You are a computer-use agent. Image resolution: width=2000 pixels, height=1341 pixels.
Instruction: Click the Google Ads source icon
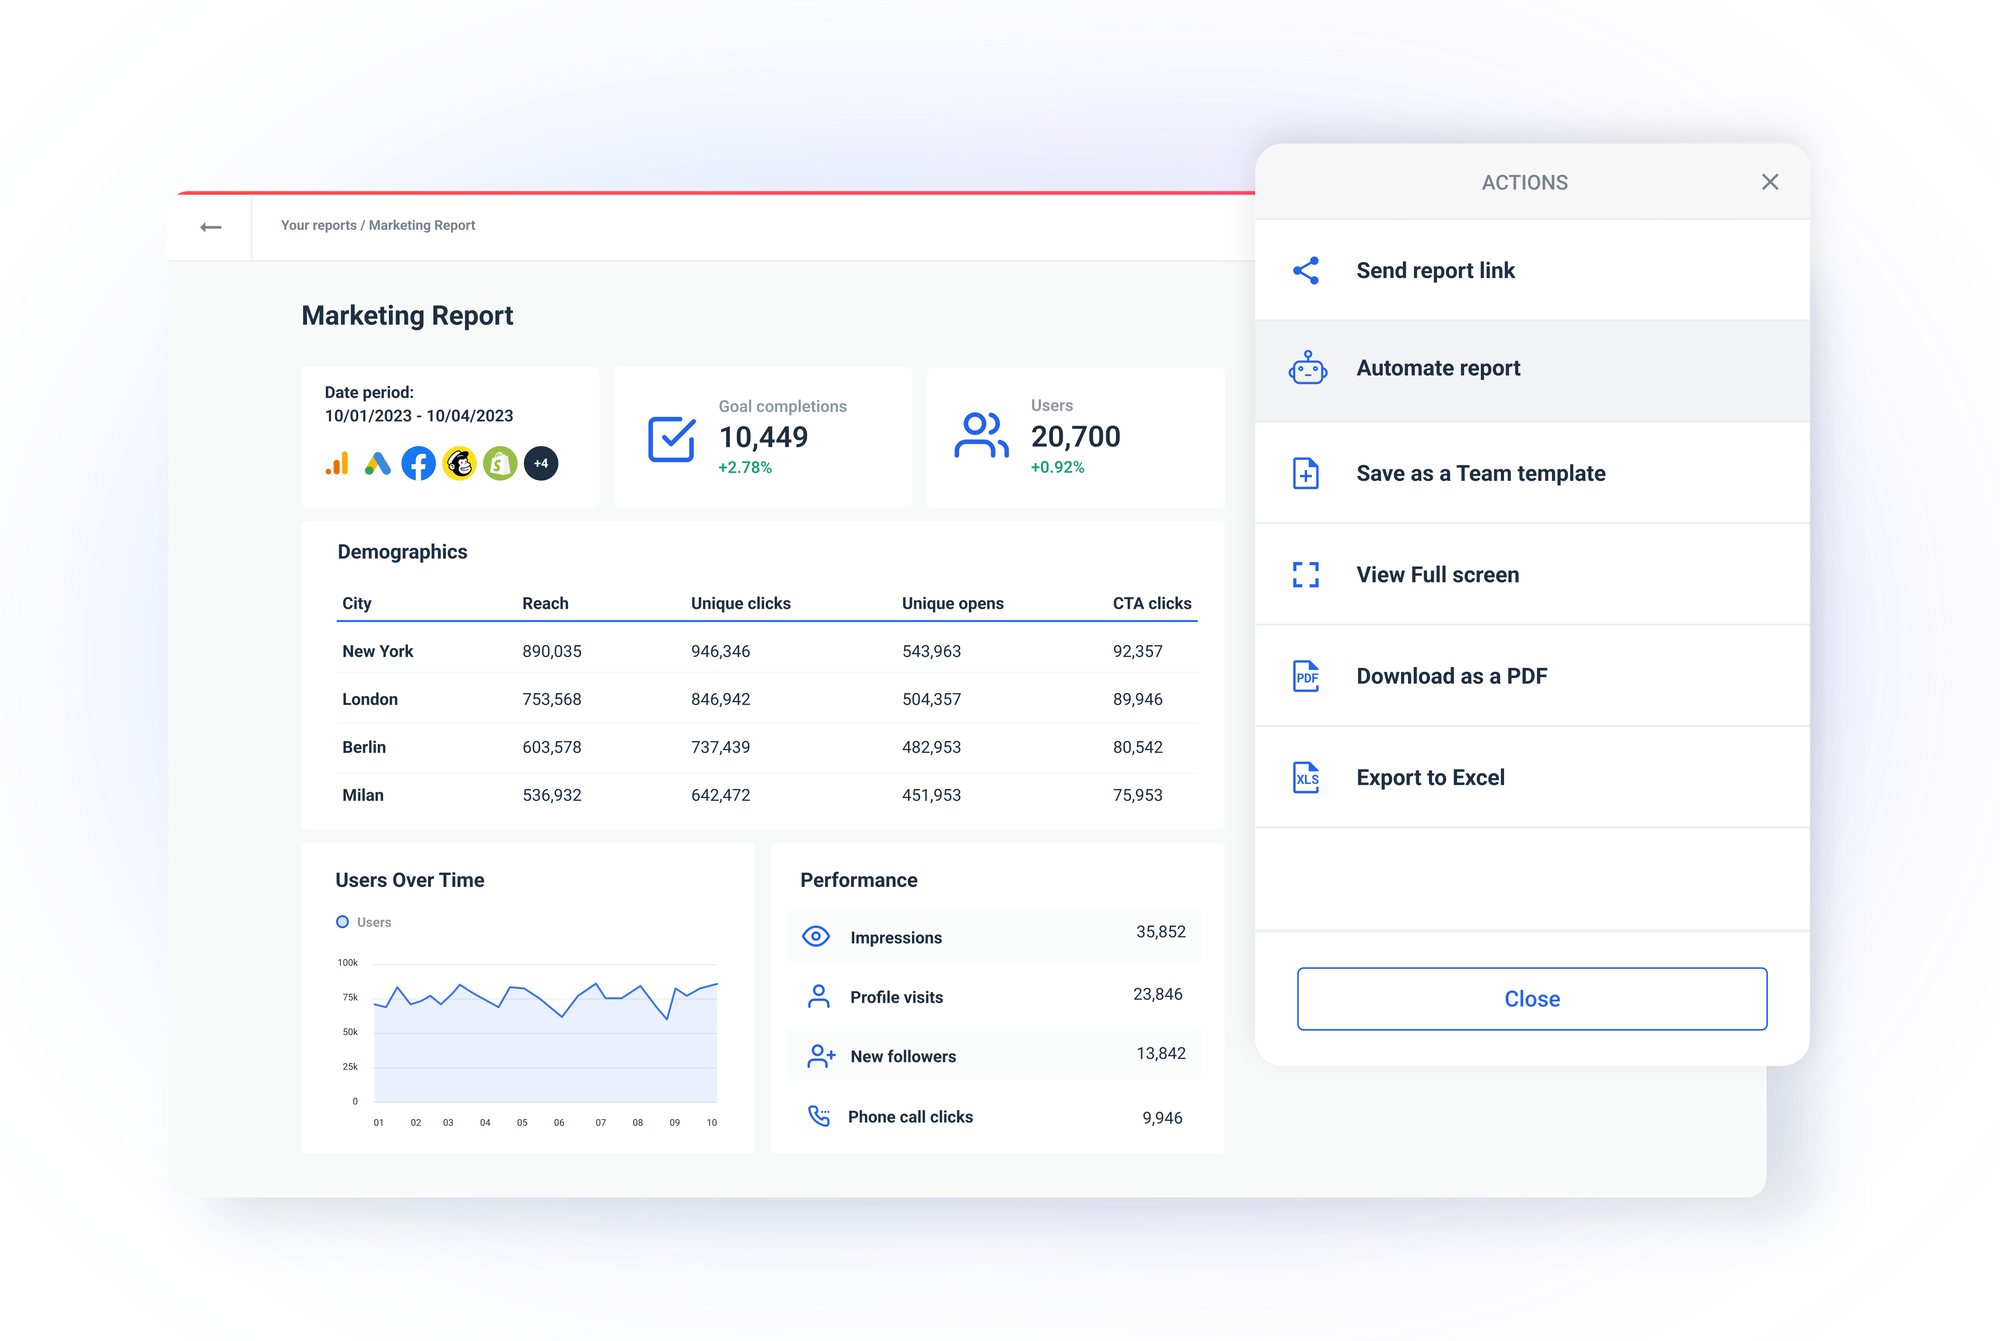pyautogui.click(x=378, y=463)
